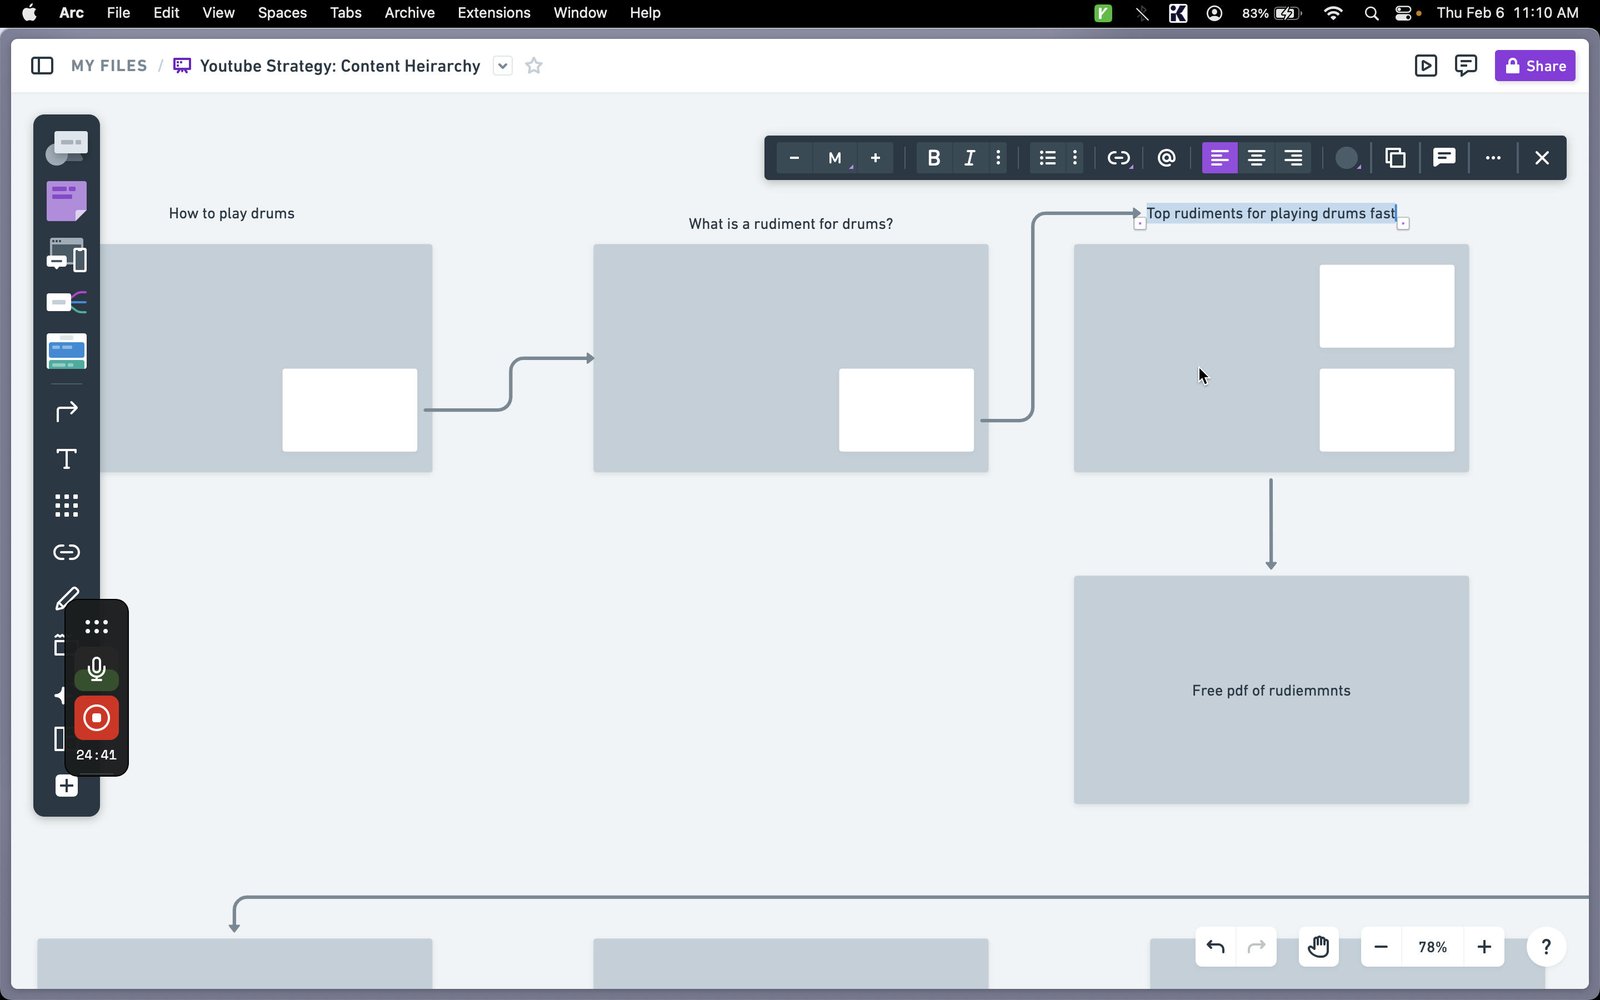The width and height of the screenshot is (1600, 1000).
Task: Open file title dropdown menu
Action: (x=503, y=66)
